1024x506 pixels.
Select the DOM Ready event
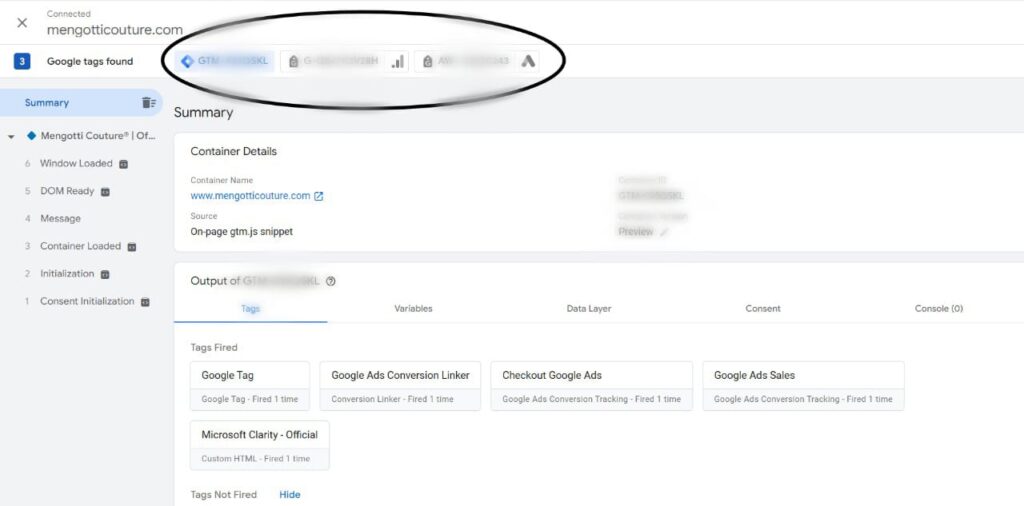(67, 191)
